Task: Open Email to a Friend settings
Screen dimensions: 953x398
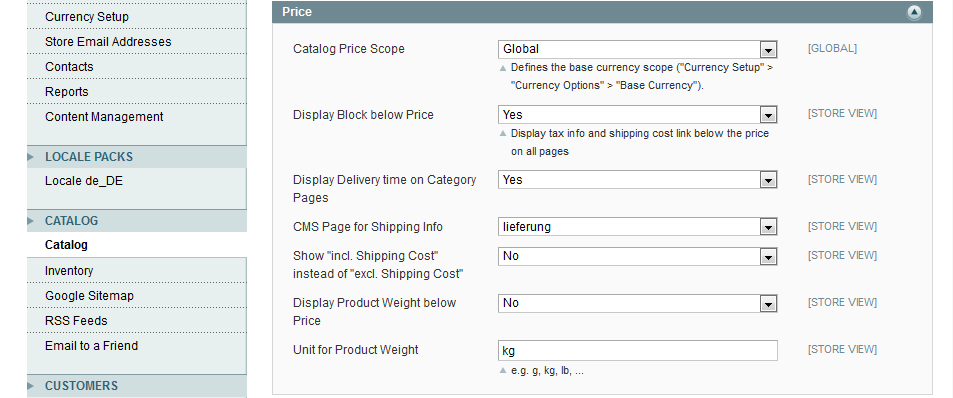Action: (x=91, y=346)
